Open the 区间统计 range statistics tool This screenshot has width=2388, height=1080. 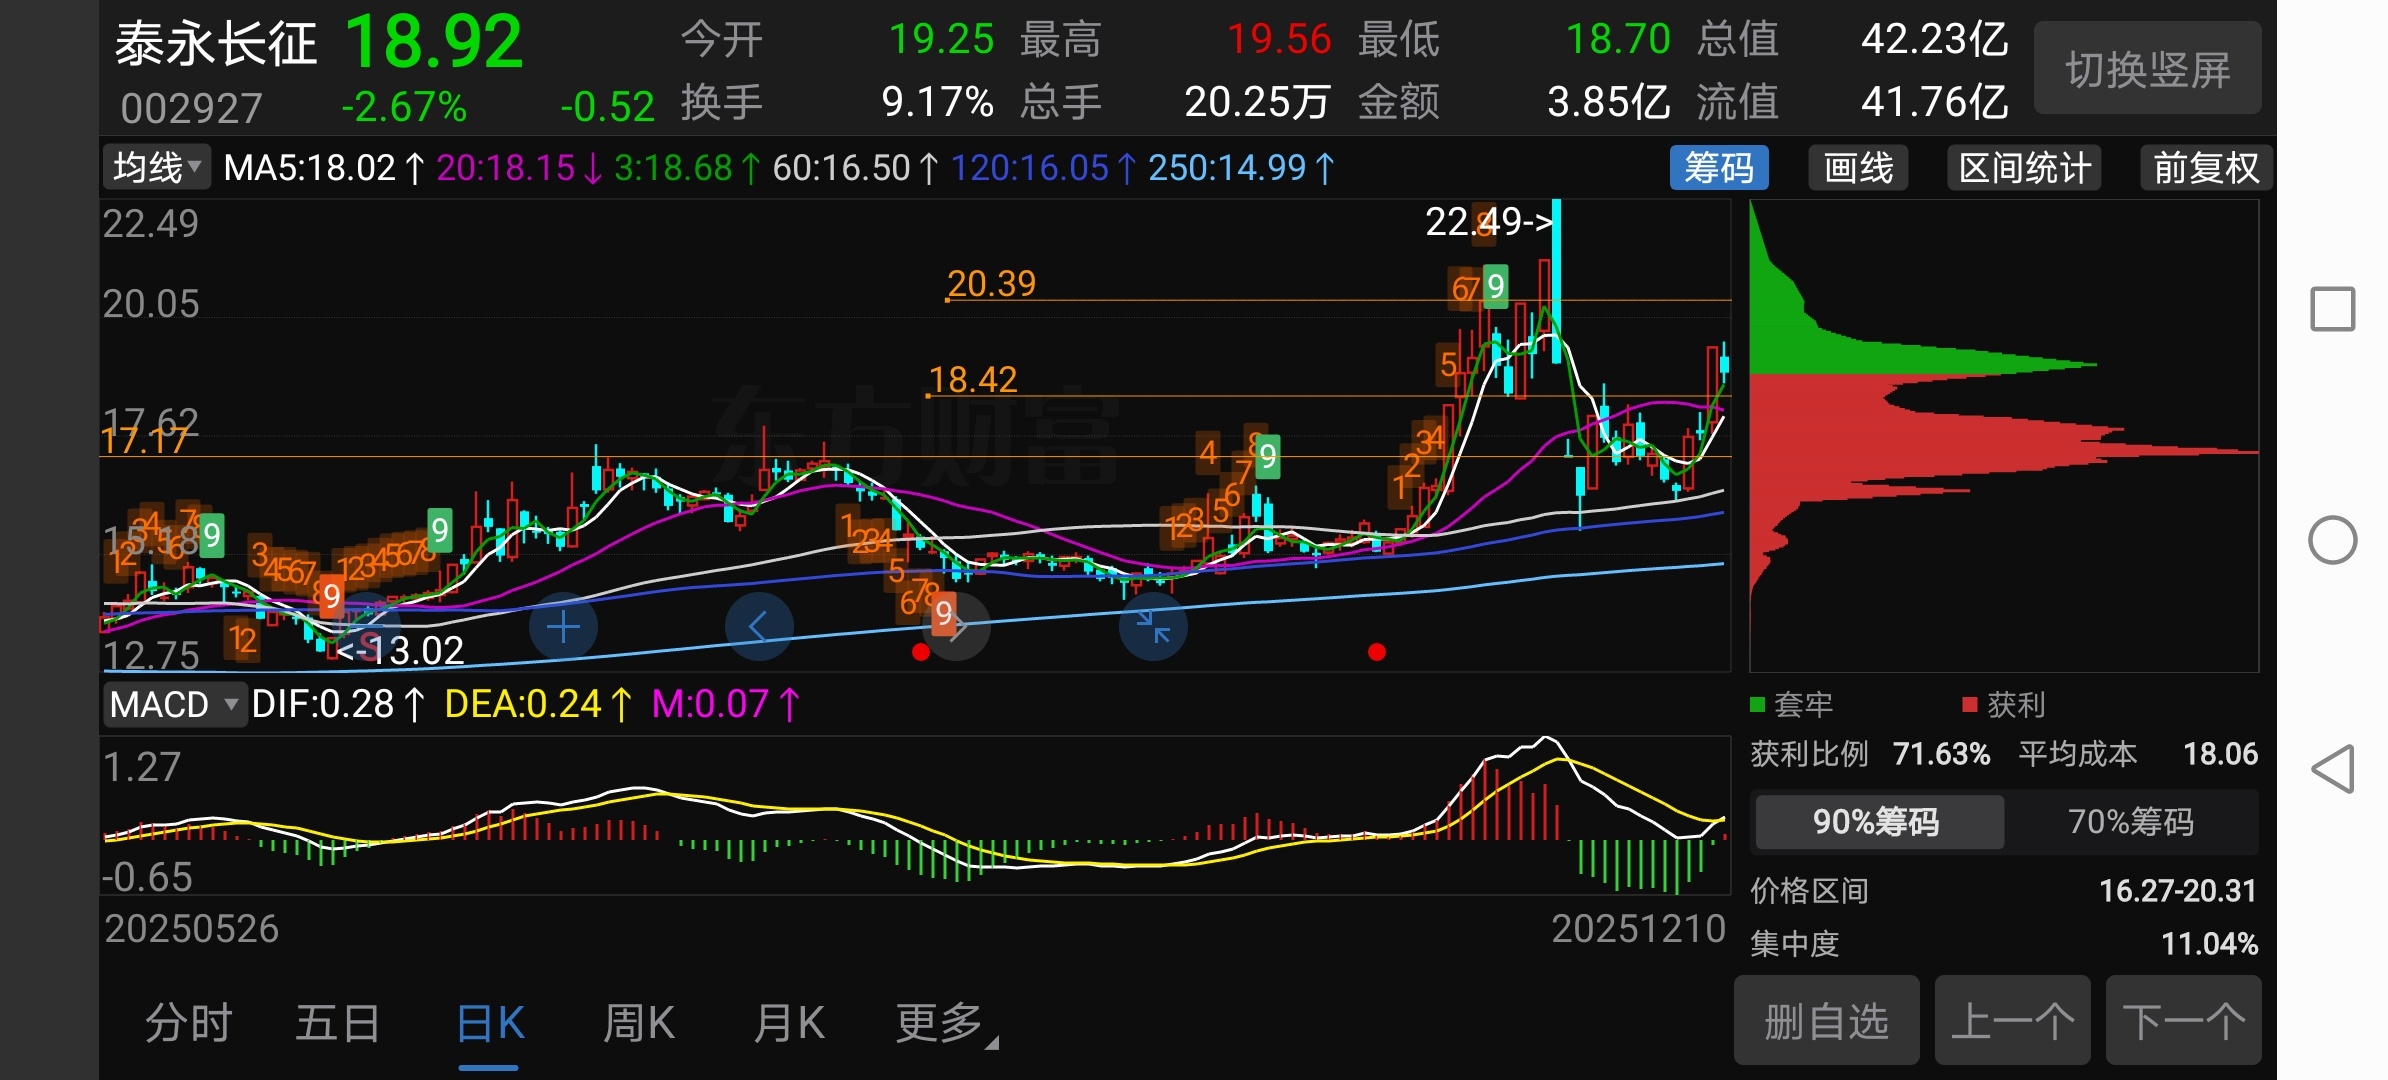point(2024,168)
